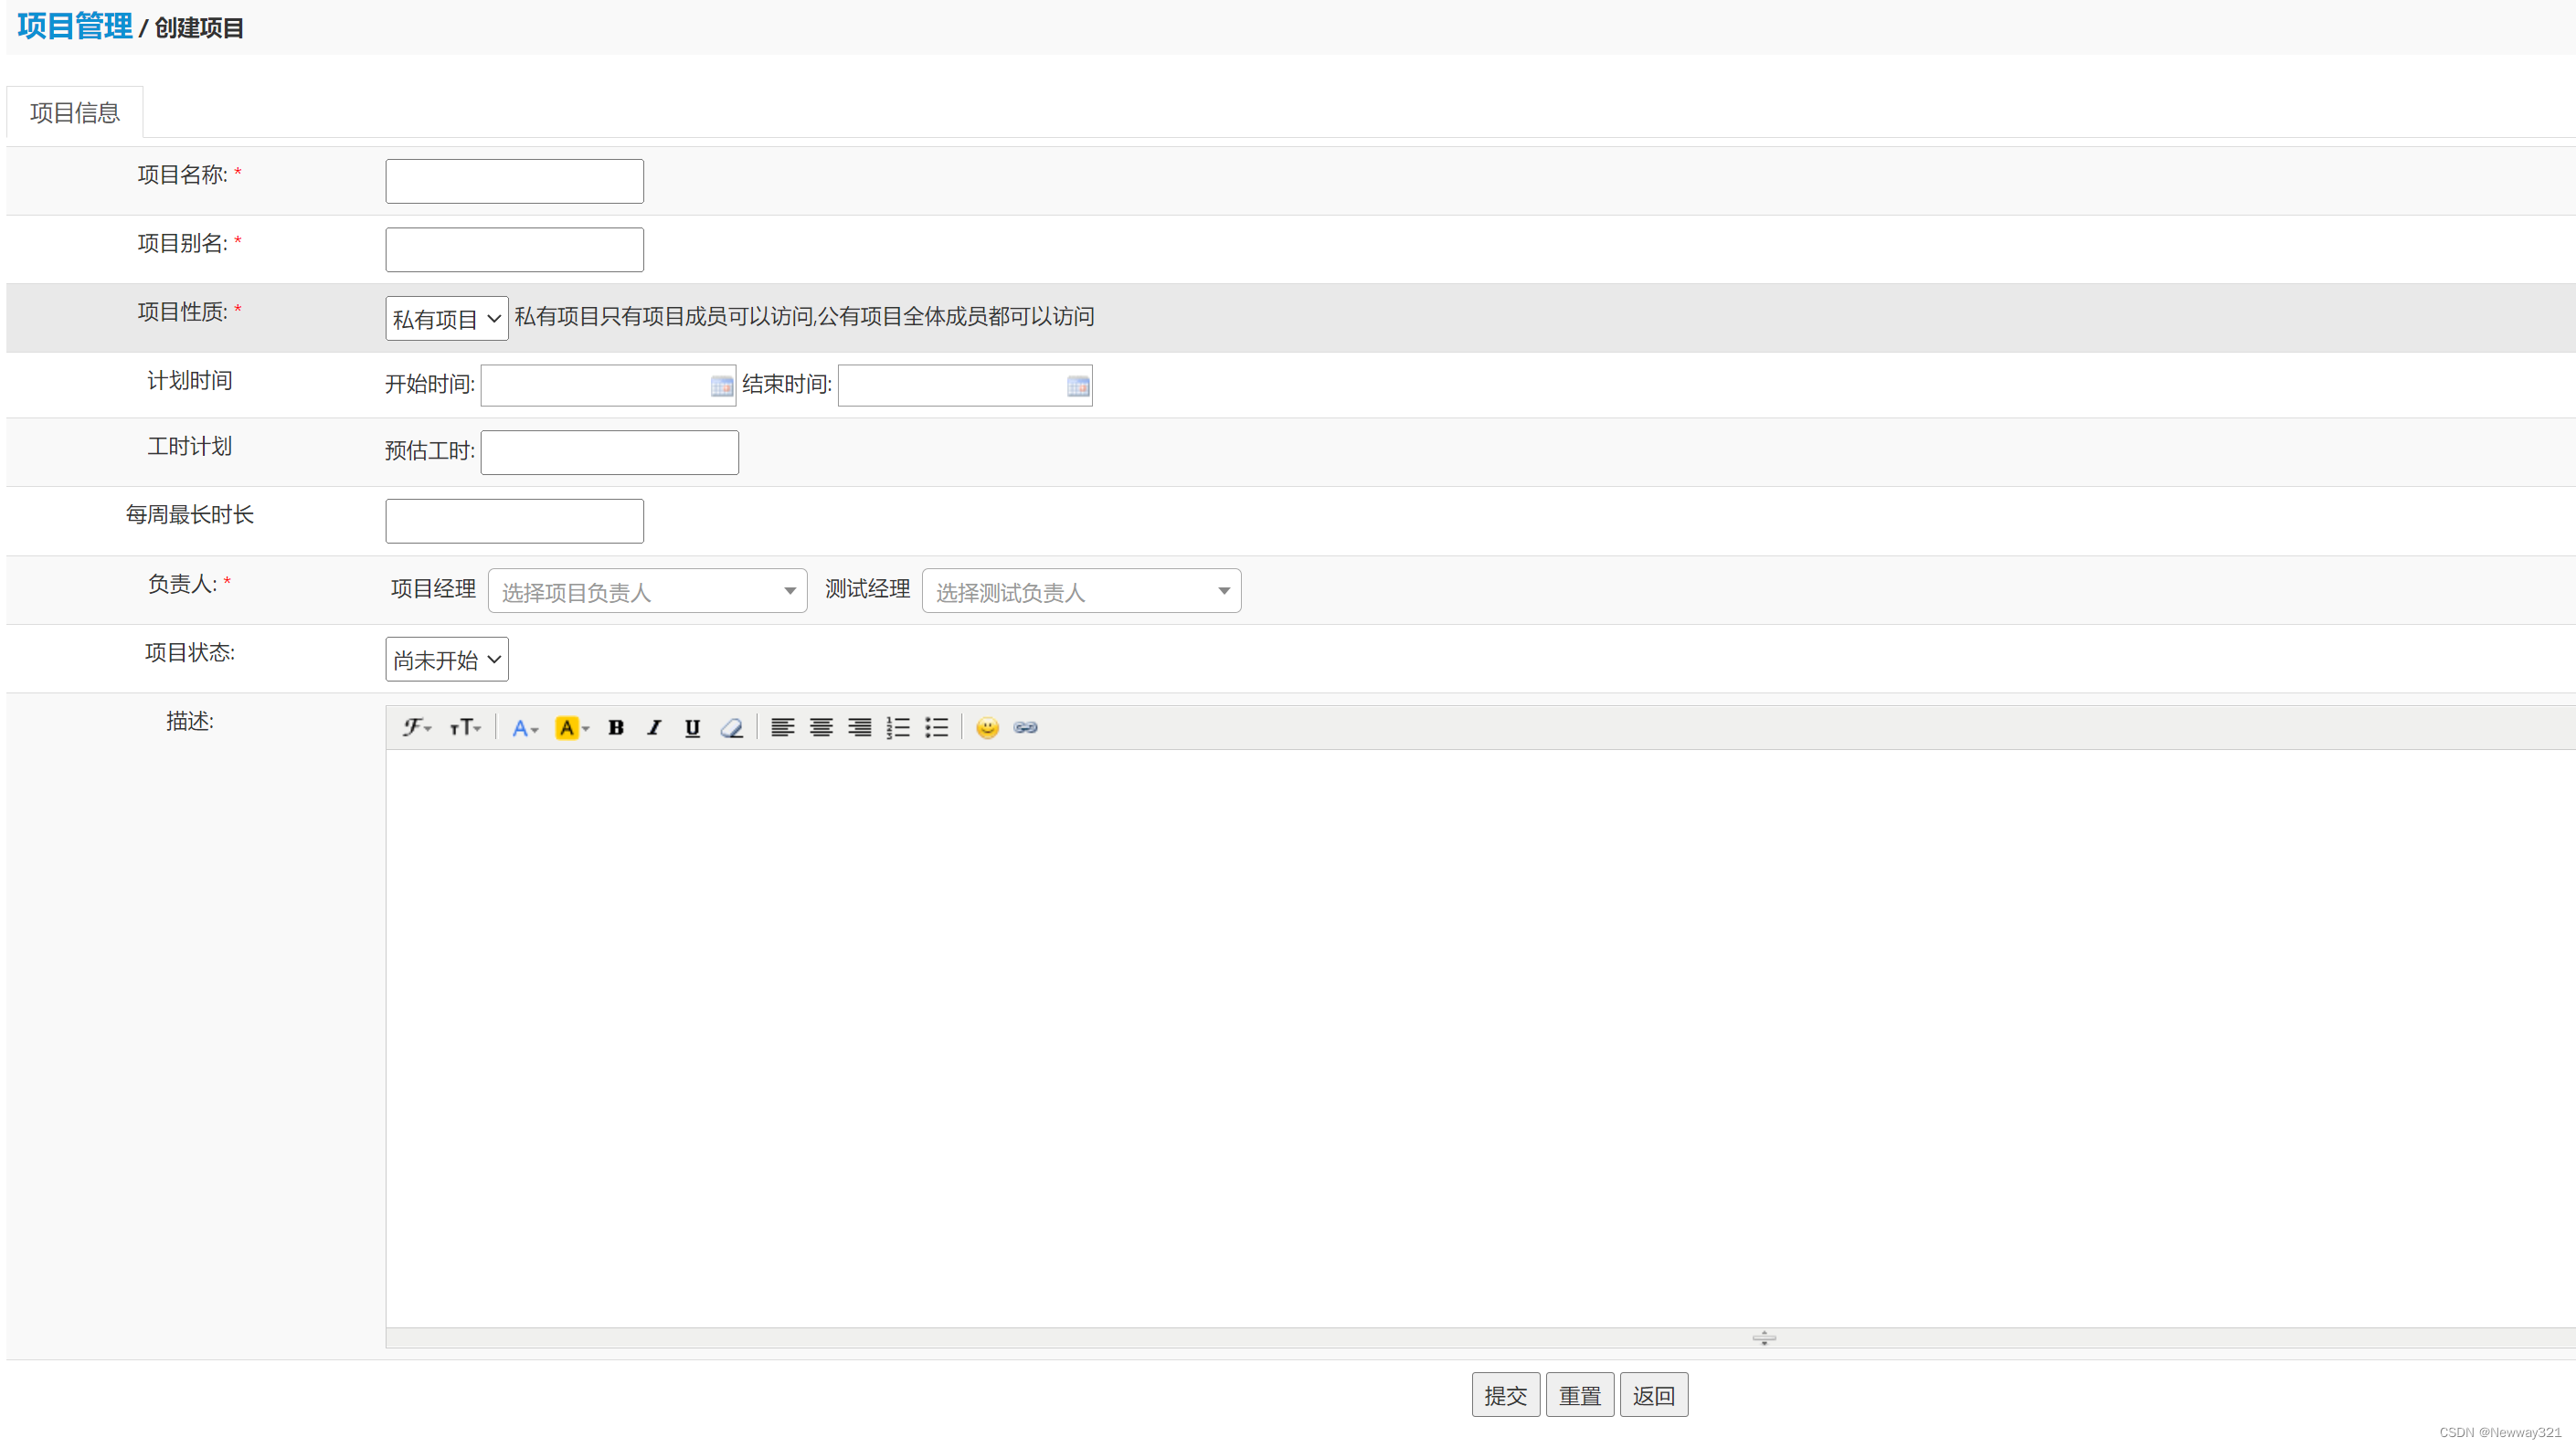Screen dimensions: 2576x1448
Task: Focus the 项目名称 input field
Action: coord(515,182)
